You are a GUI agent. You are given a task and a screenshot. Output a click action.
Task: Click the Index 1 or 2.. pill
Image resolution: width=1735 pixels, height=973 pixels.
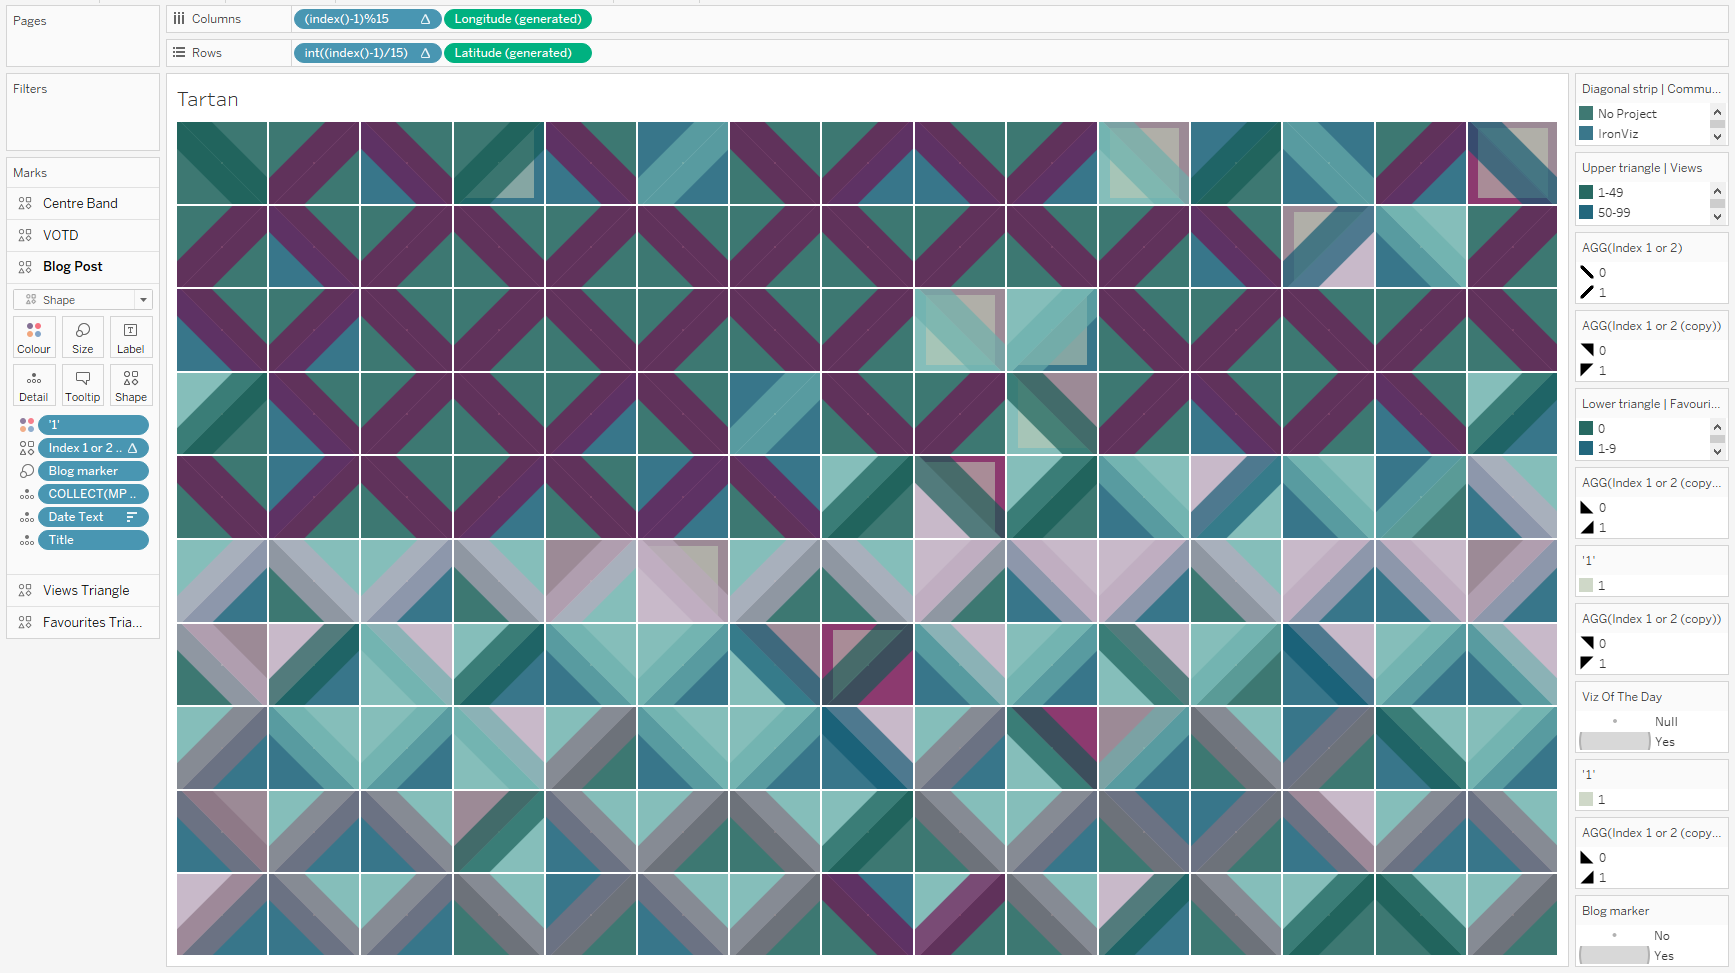point(94,448)
